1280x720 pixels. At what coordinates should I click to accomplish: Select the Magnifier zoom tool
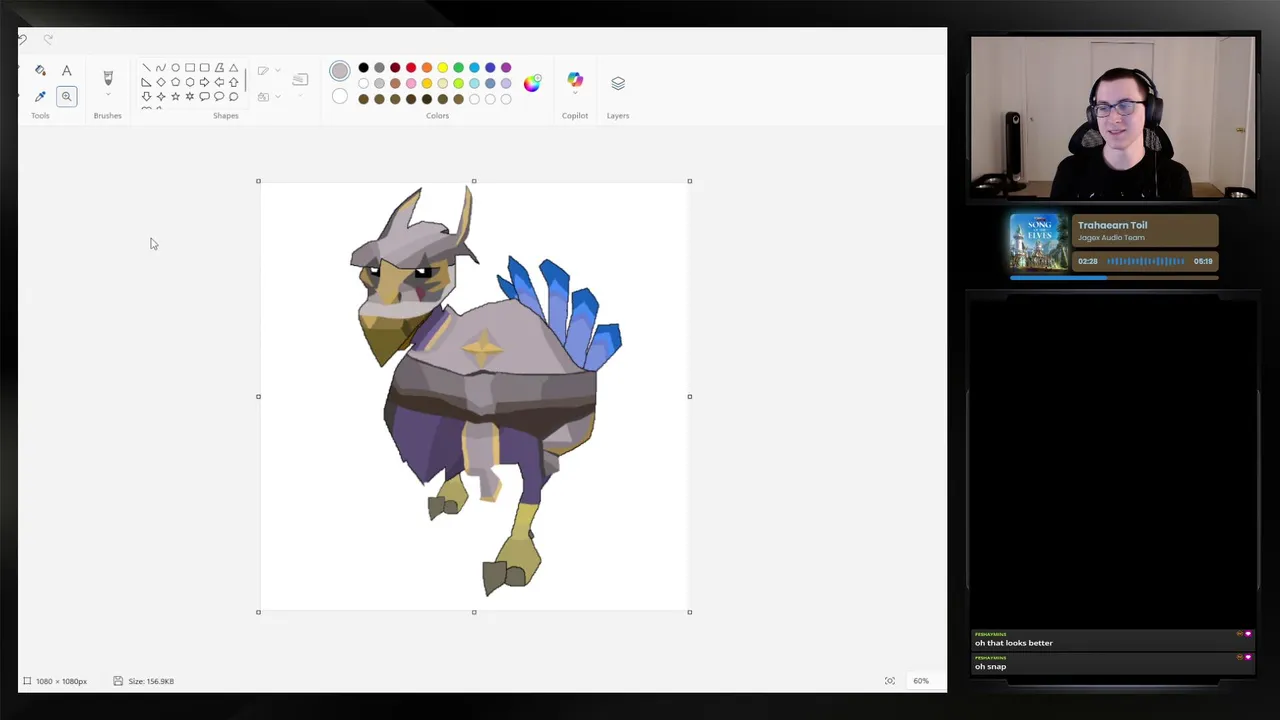point(66,96)
